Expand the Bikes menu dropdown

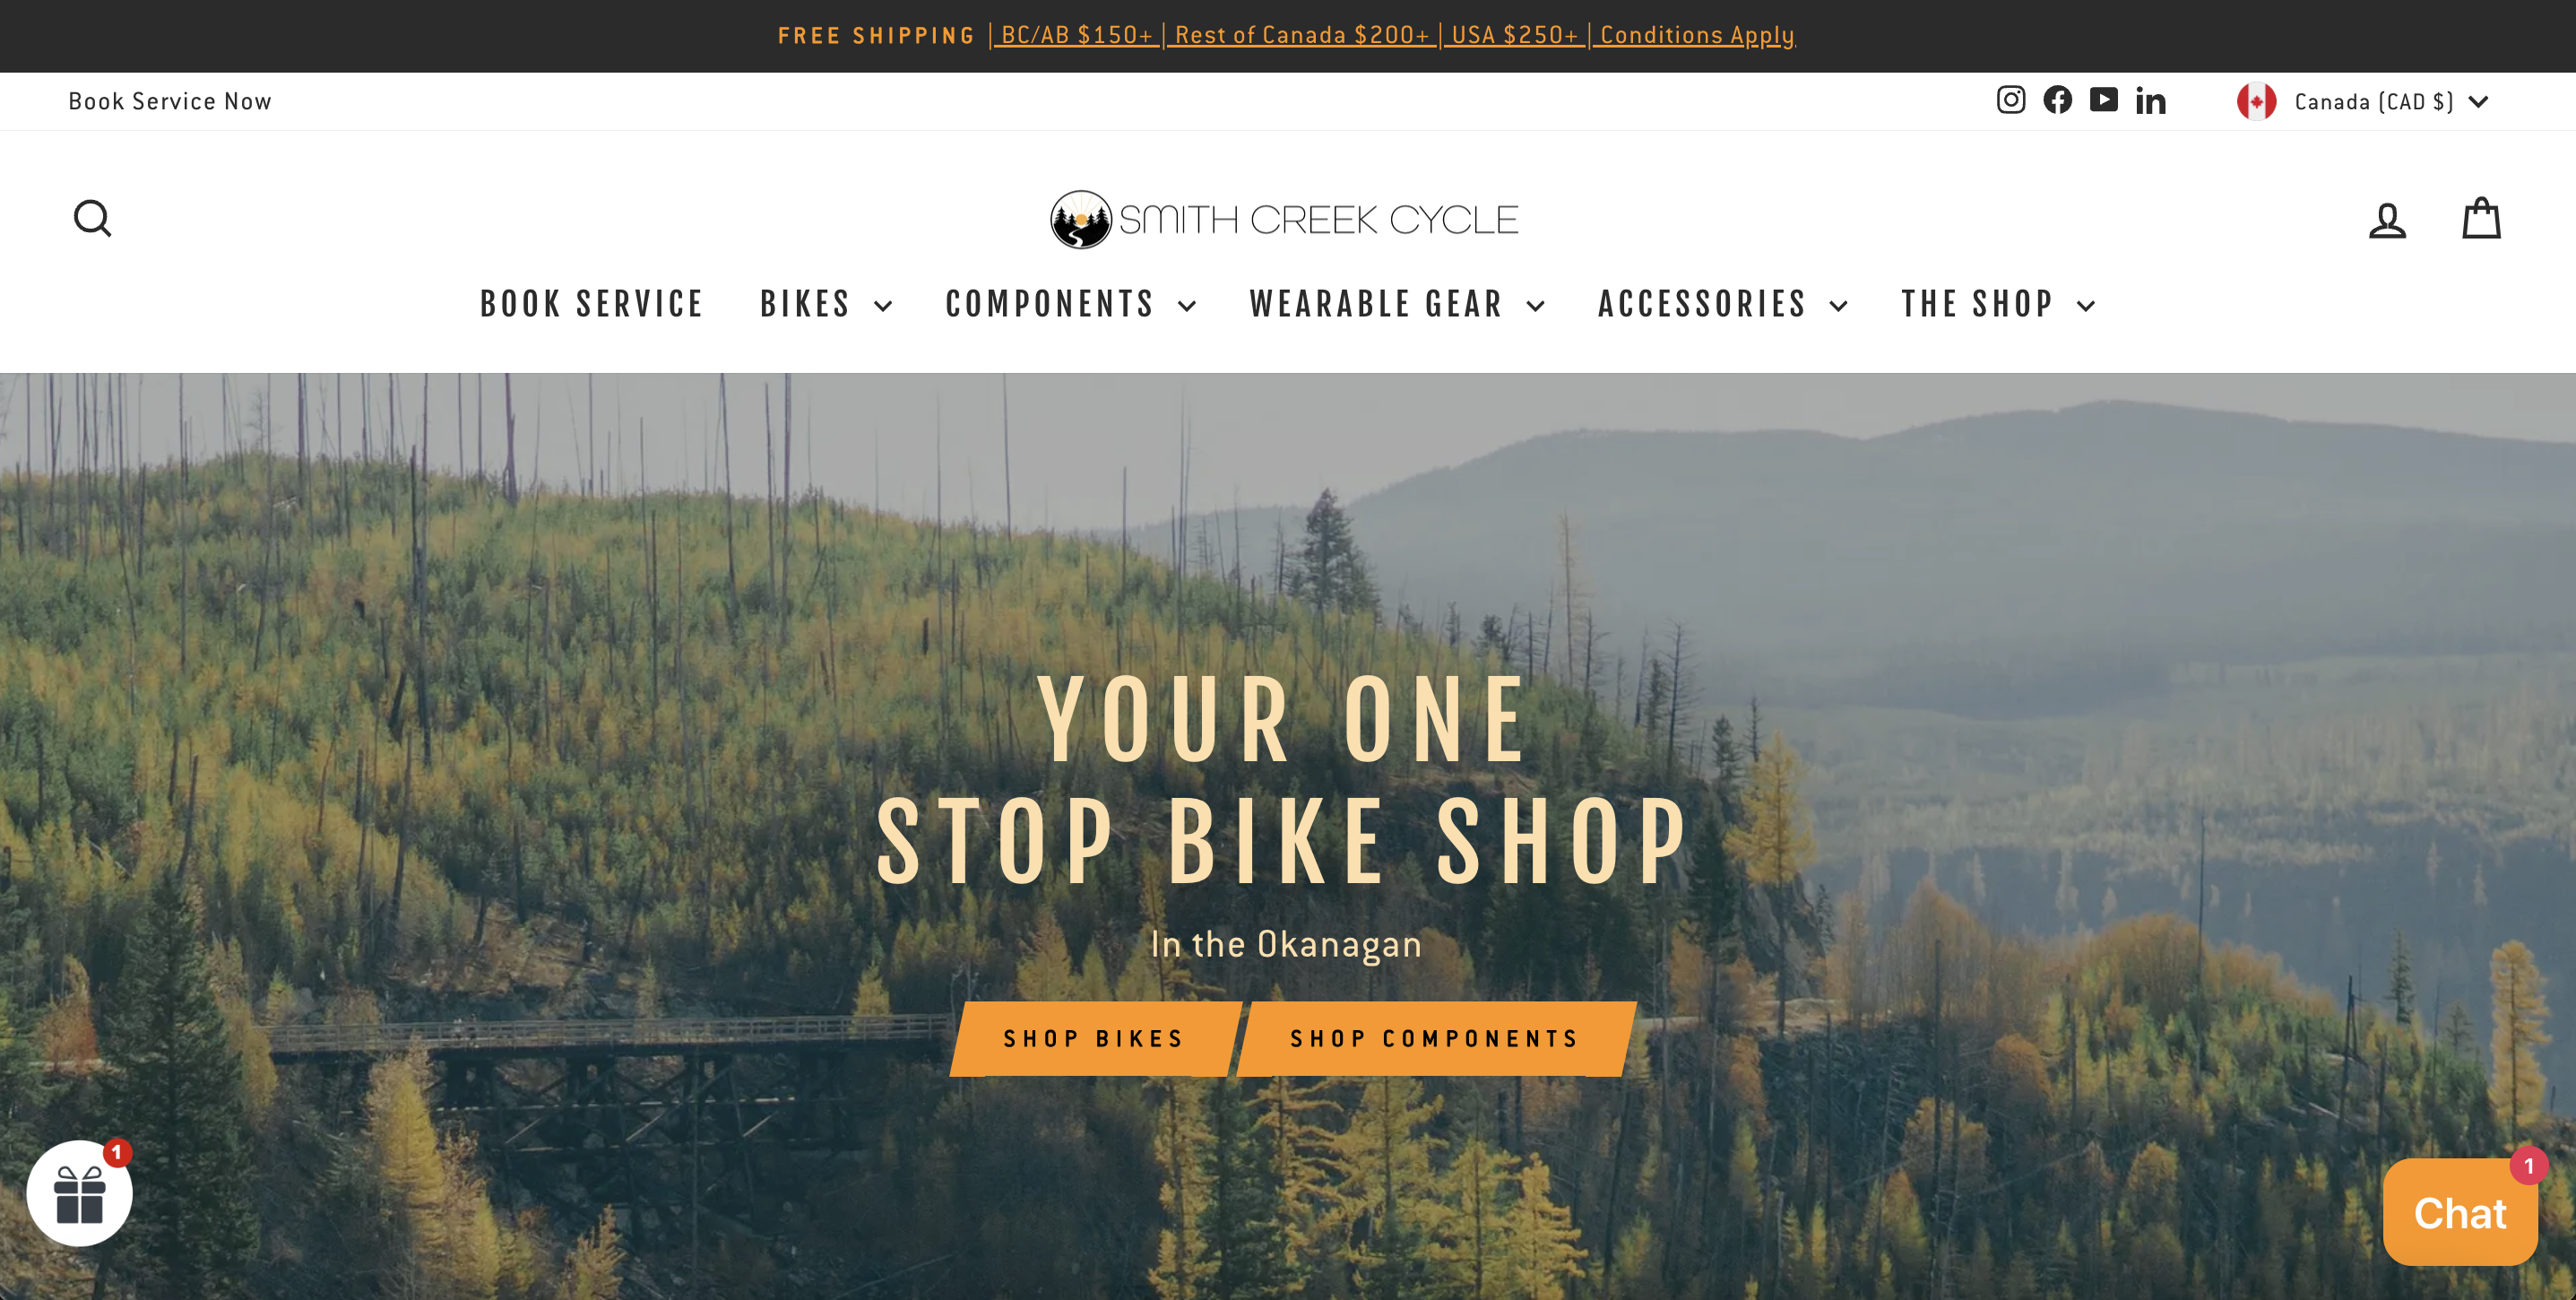click(826, 304)
